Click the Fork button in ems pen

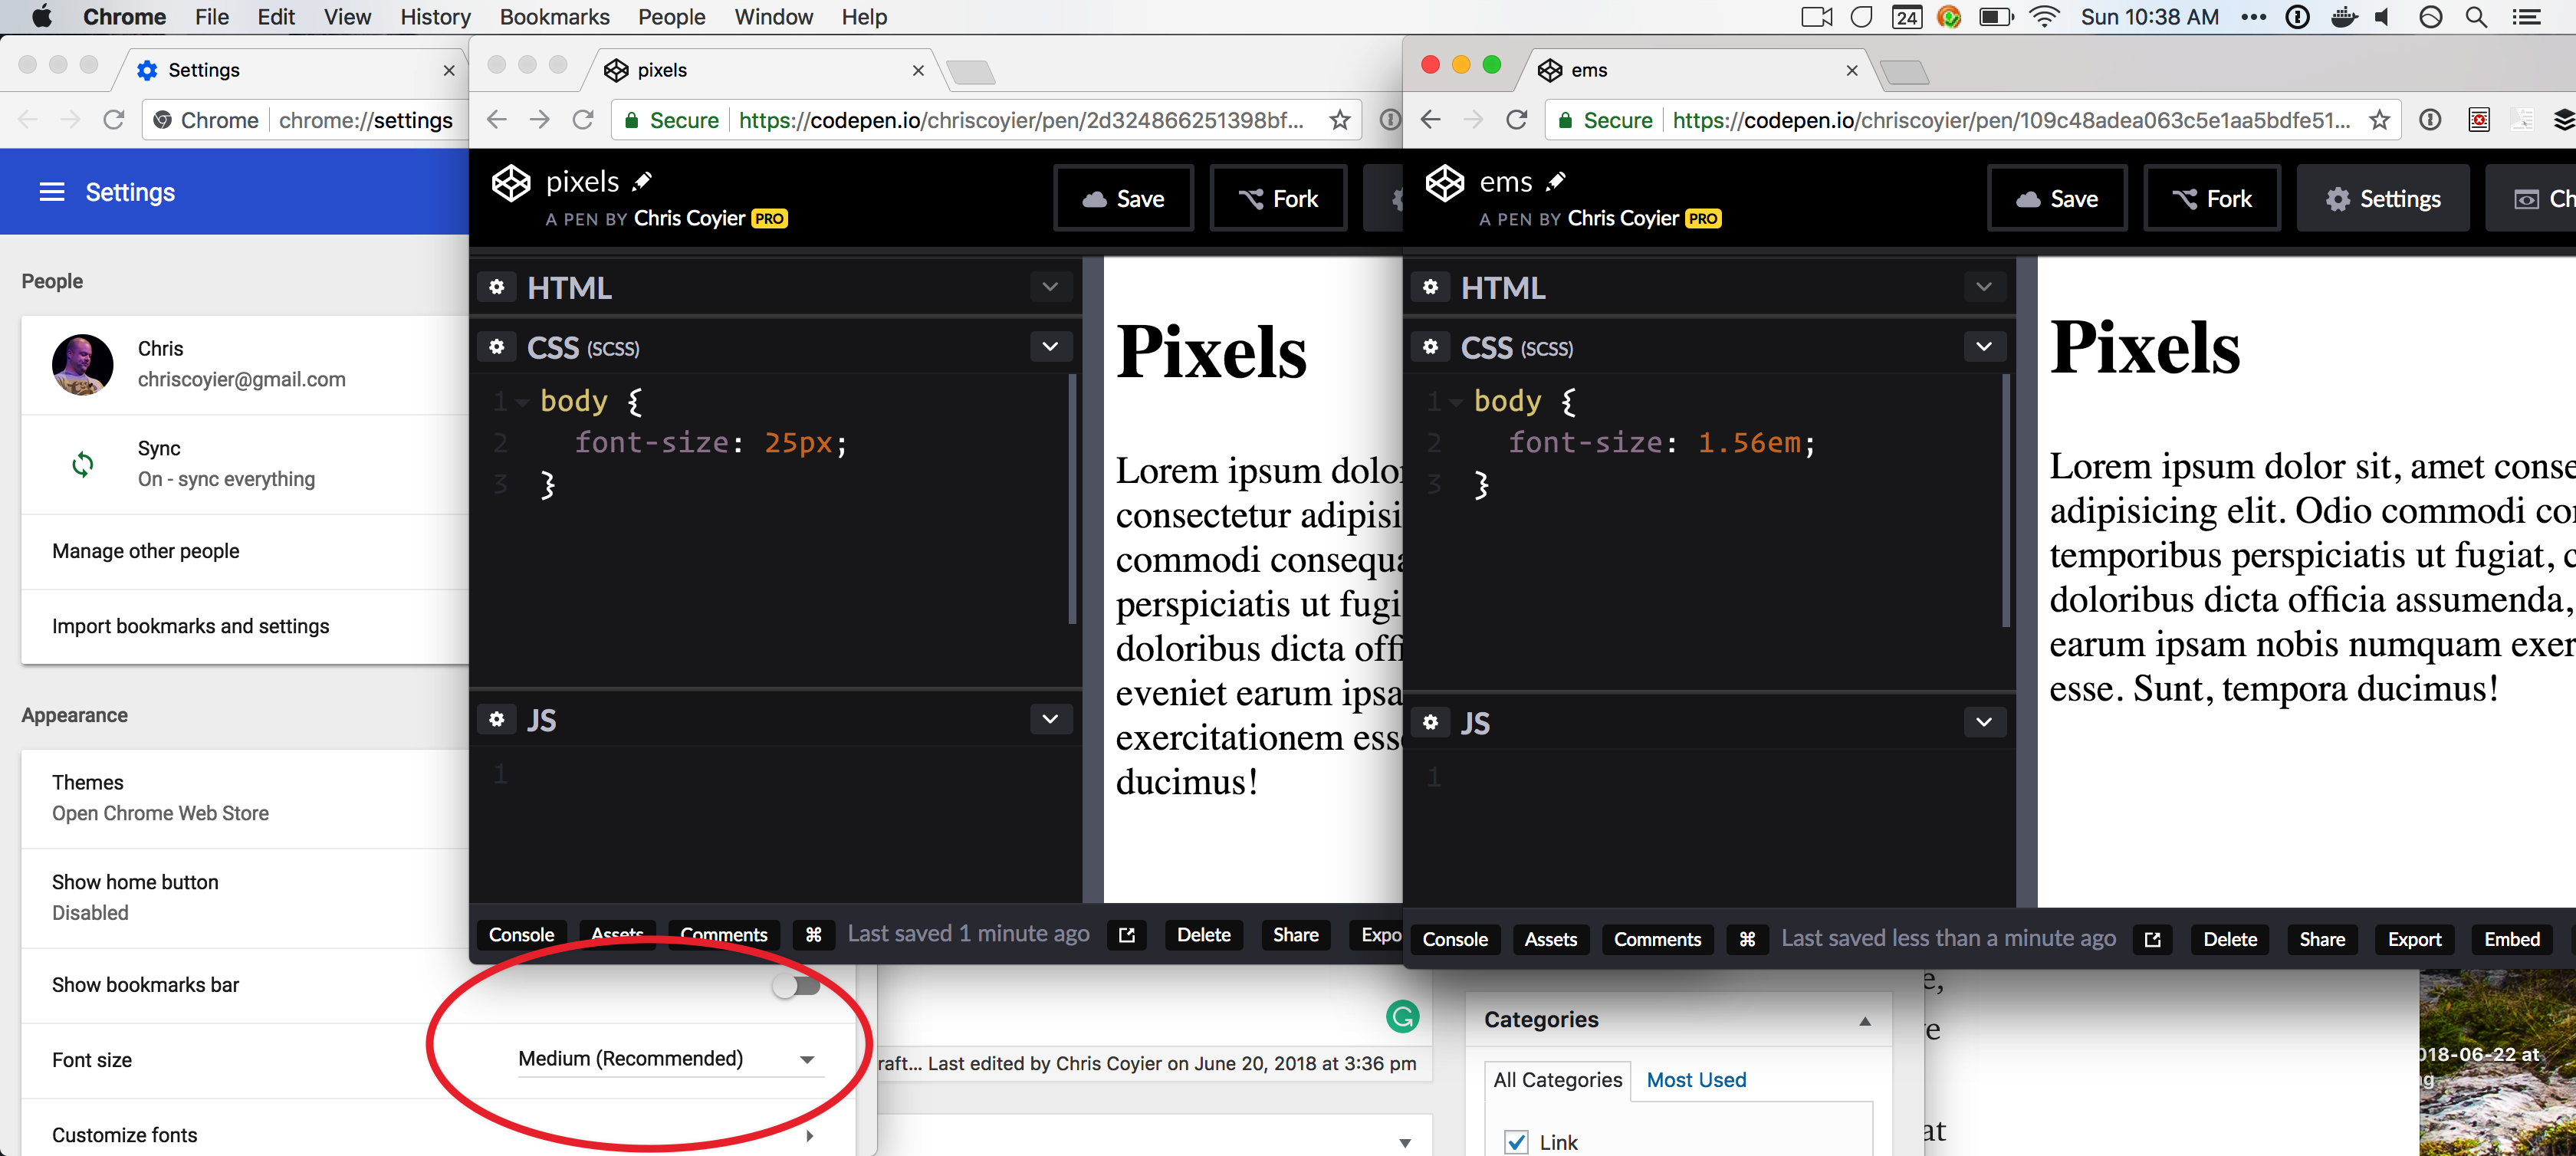coord(2212,199)
